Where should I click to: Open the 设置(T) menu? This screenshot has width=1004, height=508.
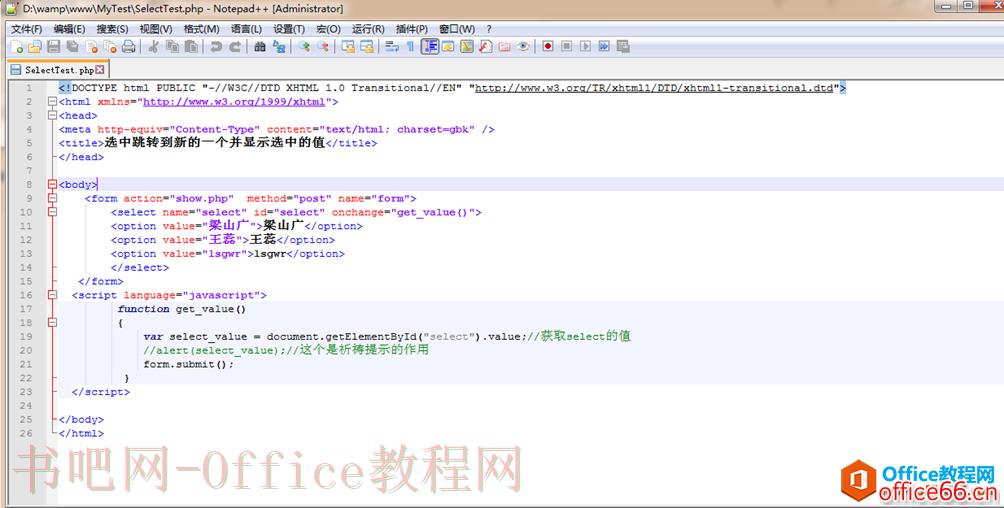tap(289, 29)
